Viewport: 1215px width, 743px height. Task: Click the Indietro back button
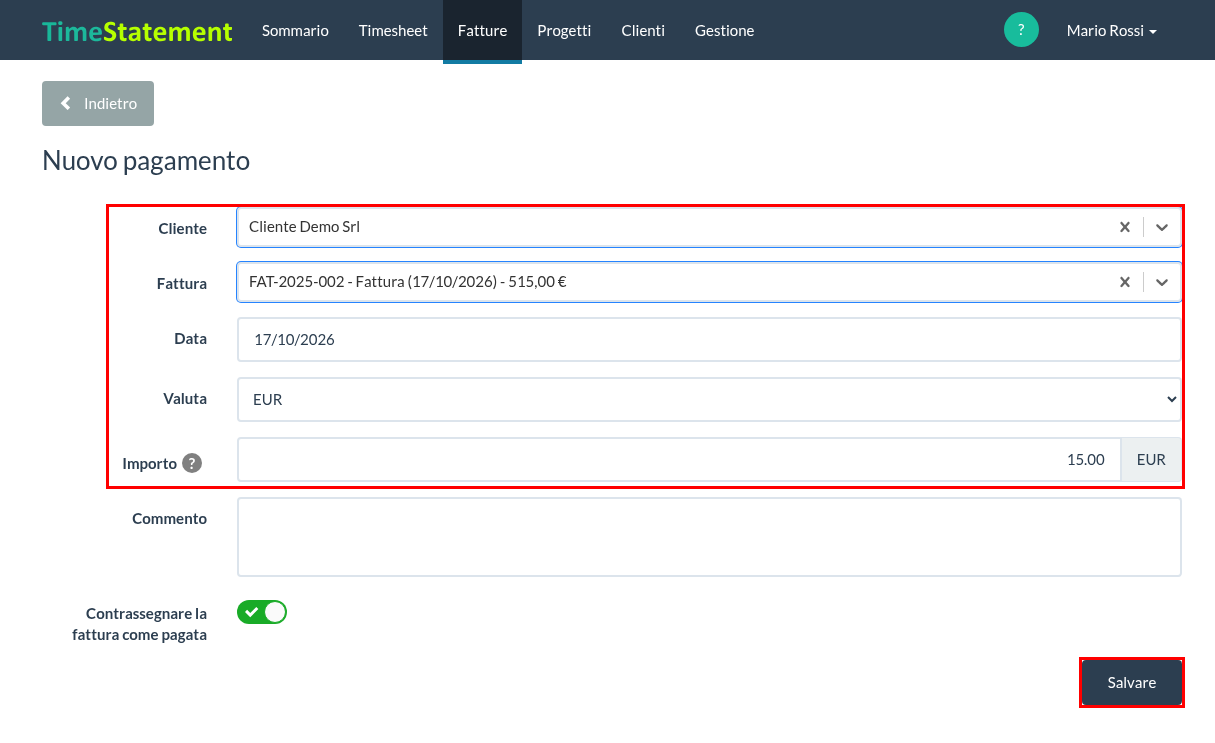tap(98, 103)
